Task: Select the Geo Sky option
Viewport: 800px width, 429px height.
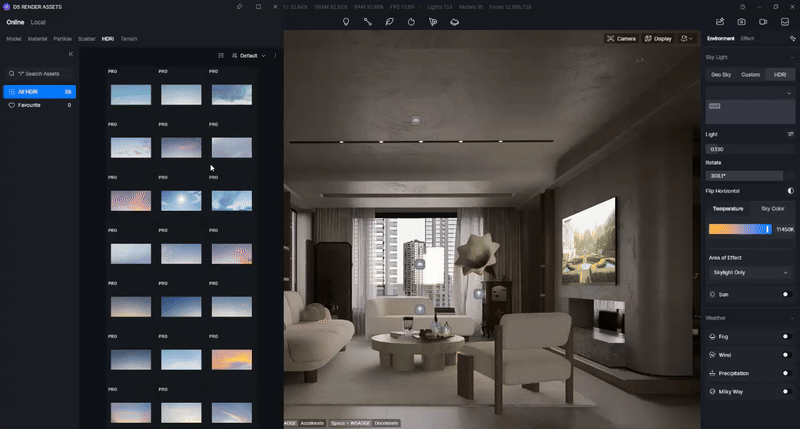Action: point(721,74)
